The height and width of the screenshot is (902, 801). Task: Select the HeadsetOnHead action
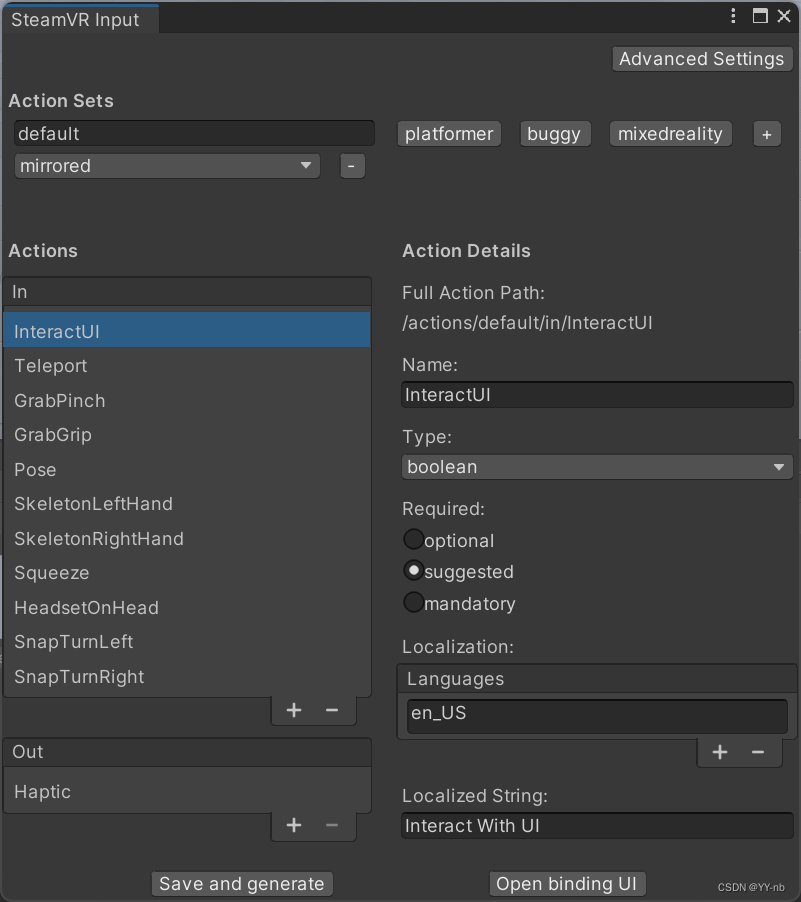(186, 607)
